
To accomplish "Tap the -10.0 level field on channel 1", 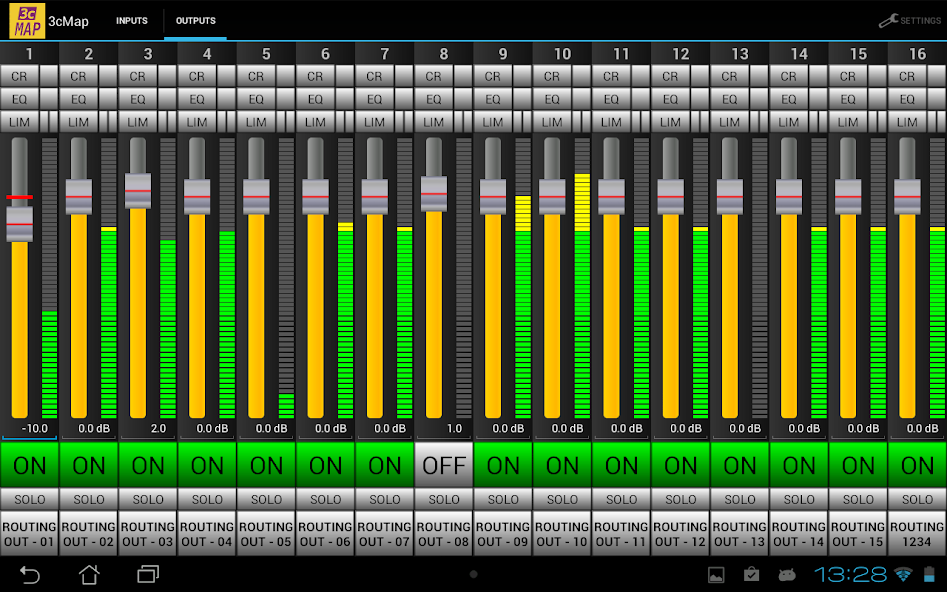I will click(30, 428).
